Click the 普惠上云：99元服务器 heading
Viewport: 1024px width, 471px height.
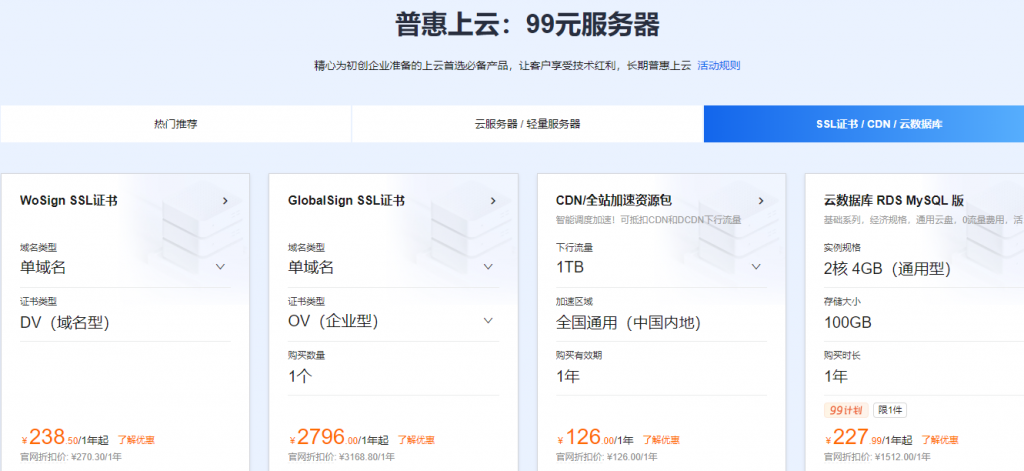528,25
